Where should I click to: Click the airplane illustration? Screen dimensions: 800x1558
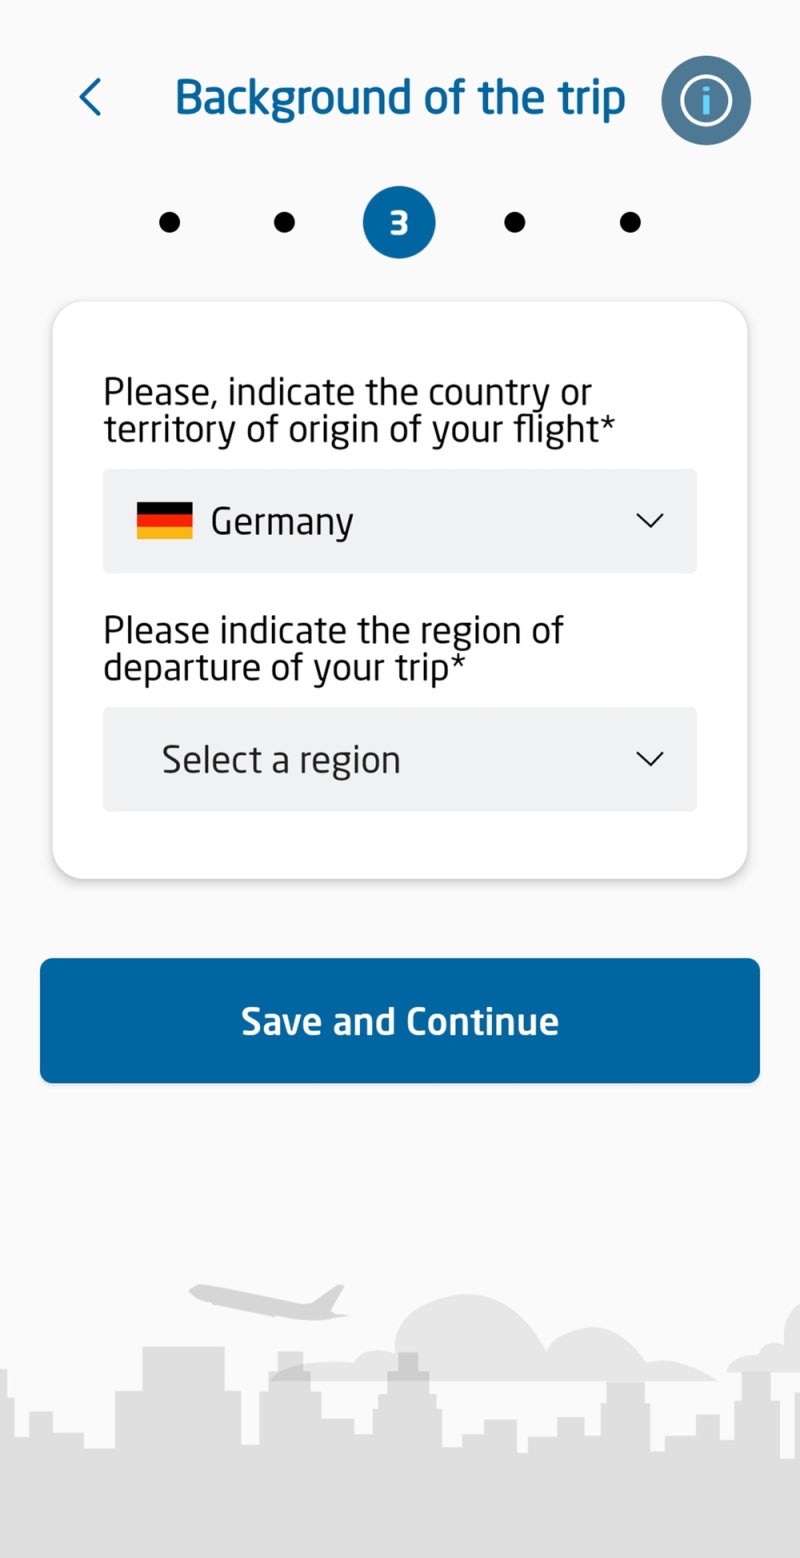tap(270, 1300)
